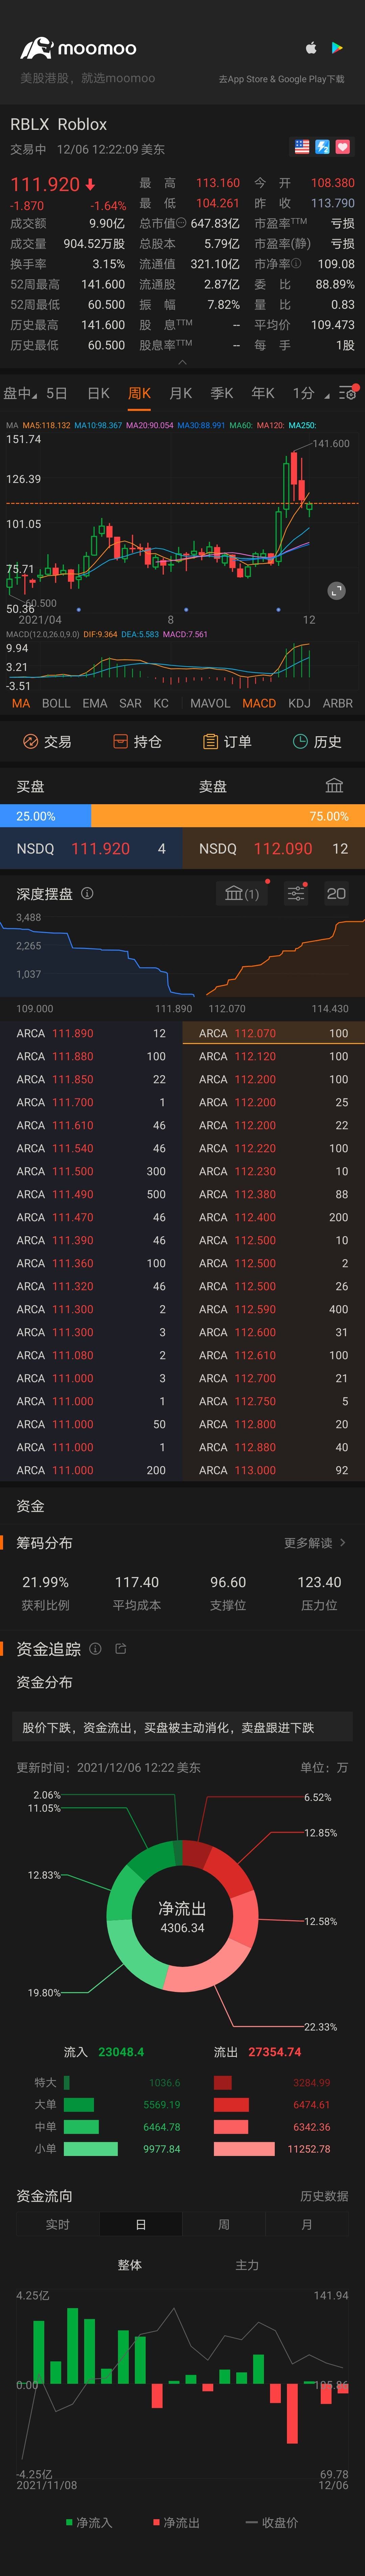Tap the Google Play icon
This screenshot has height=2576, width=365.
(x=338, y=47)
